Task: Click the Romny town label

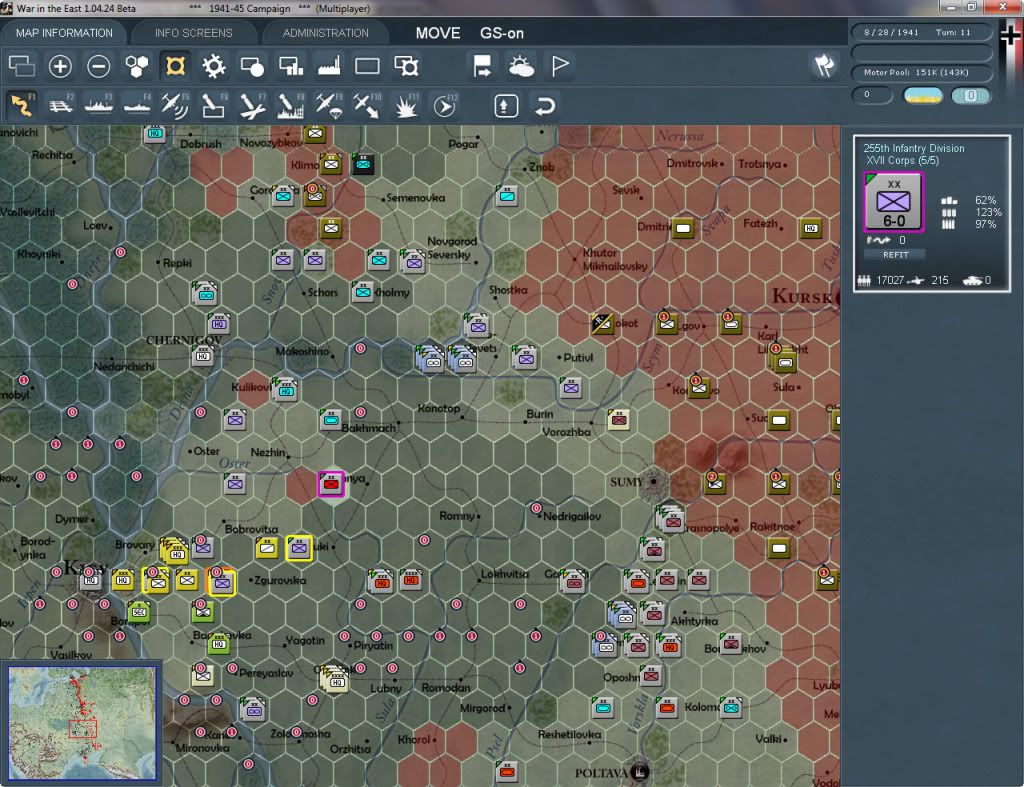Action: (456, 516)
